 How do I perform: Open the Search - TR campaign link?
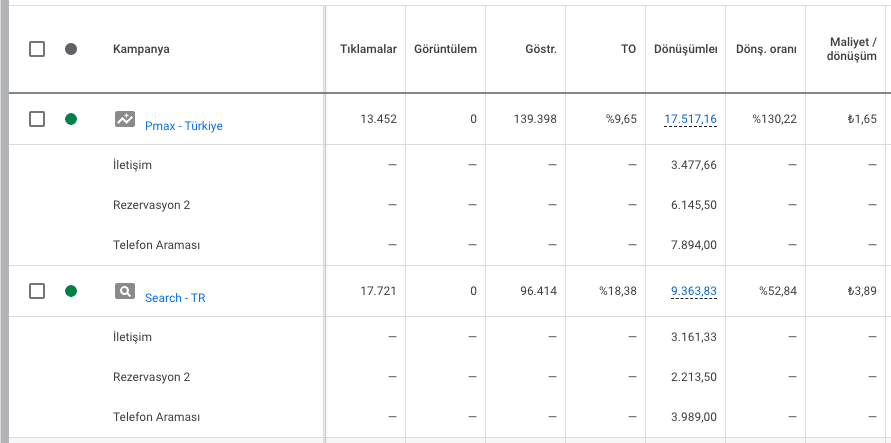175,298
